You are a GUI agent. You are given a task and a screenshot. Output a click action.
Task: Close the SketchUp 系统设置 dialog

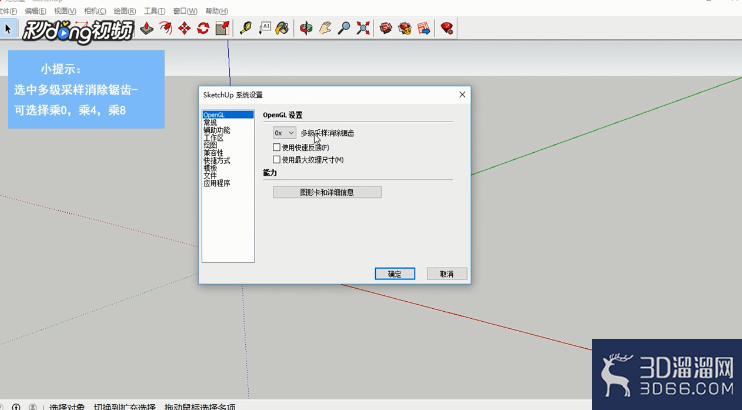click(x=462, y=95)
